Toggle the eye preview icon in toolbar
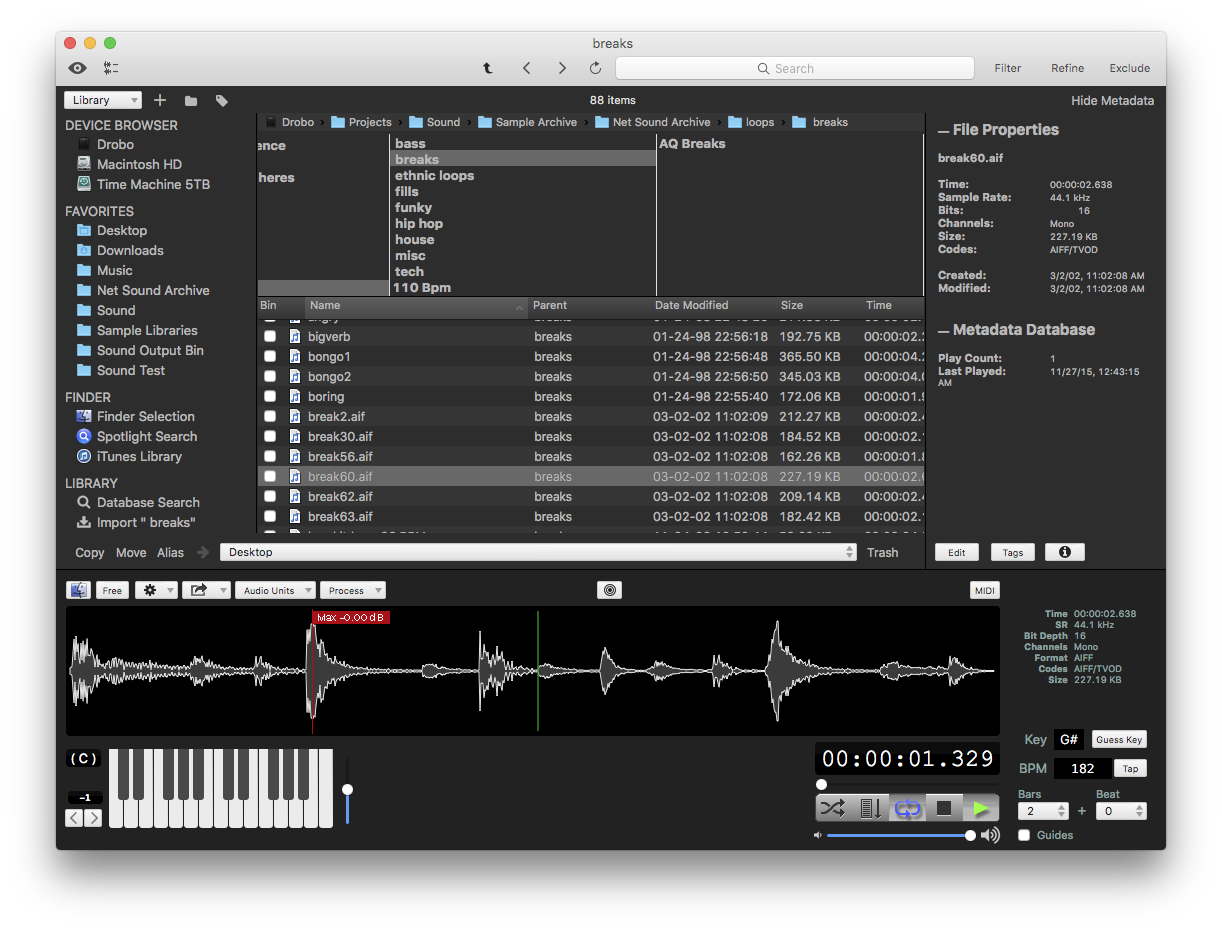The width and height of the screenshot is (1222, 930). pos(77,68)
